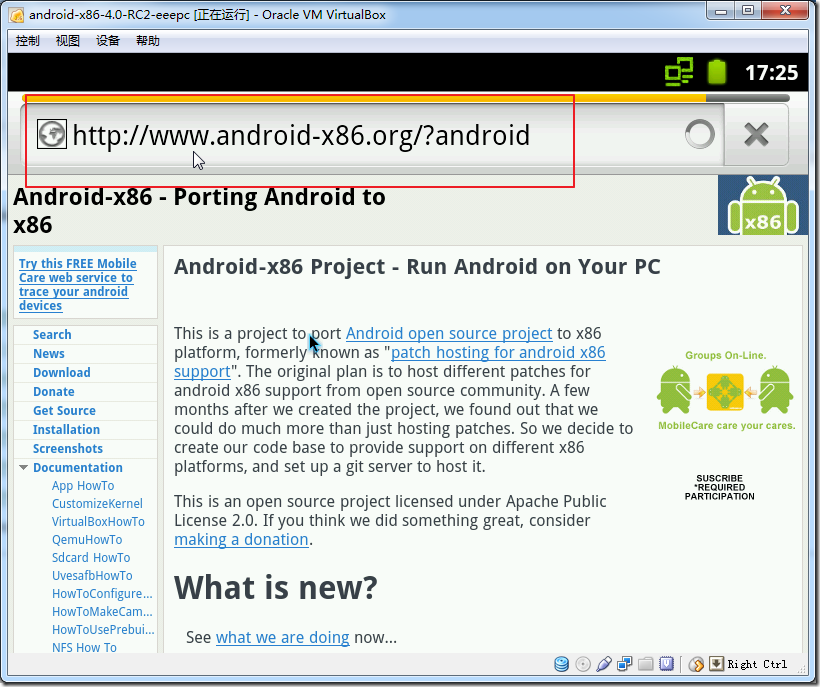820x687 pixels.
Task: Click the virtualization chip status icon
Action: point(666,664)
